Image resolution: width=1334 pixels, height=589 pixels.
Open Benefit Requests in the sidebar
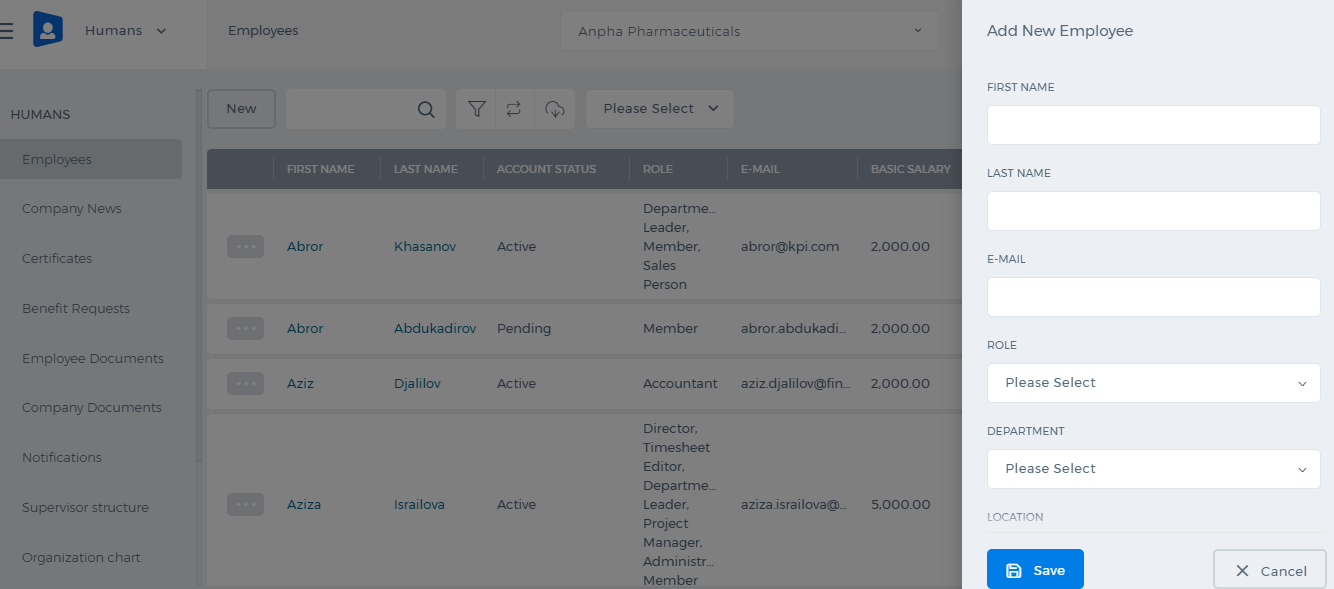point(76,309)
